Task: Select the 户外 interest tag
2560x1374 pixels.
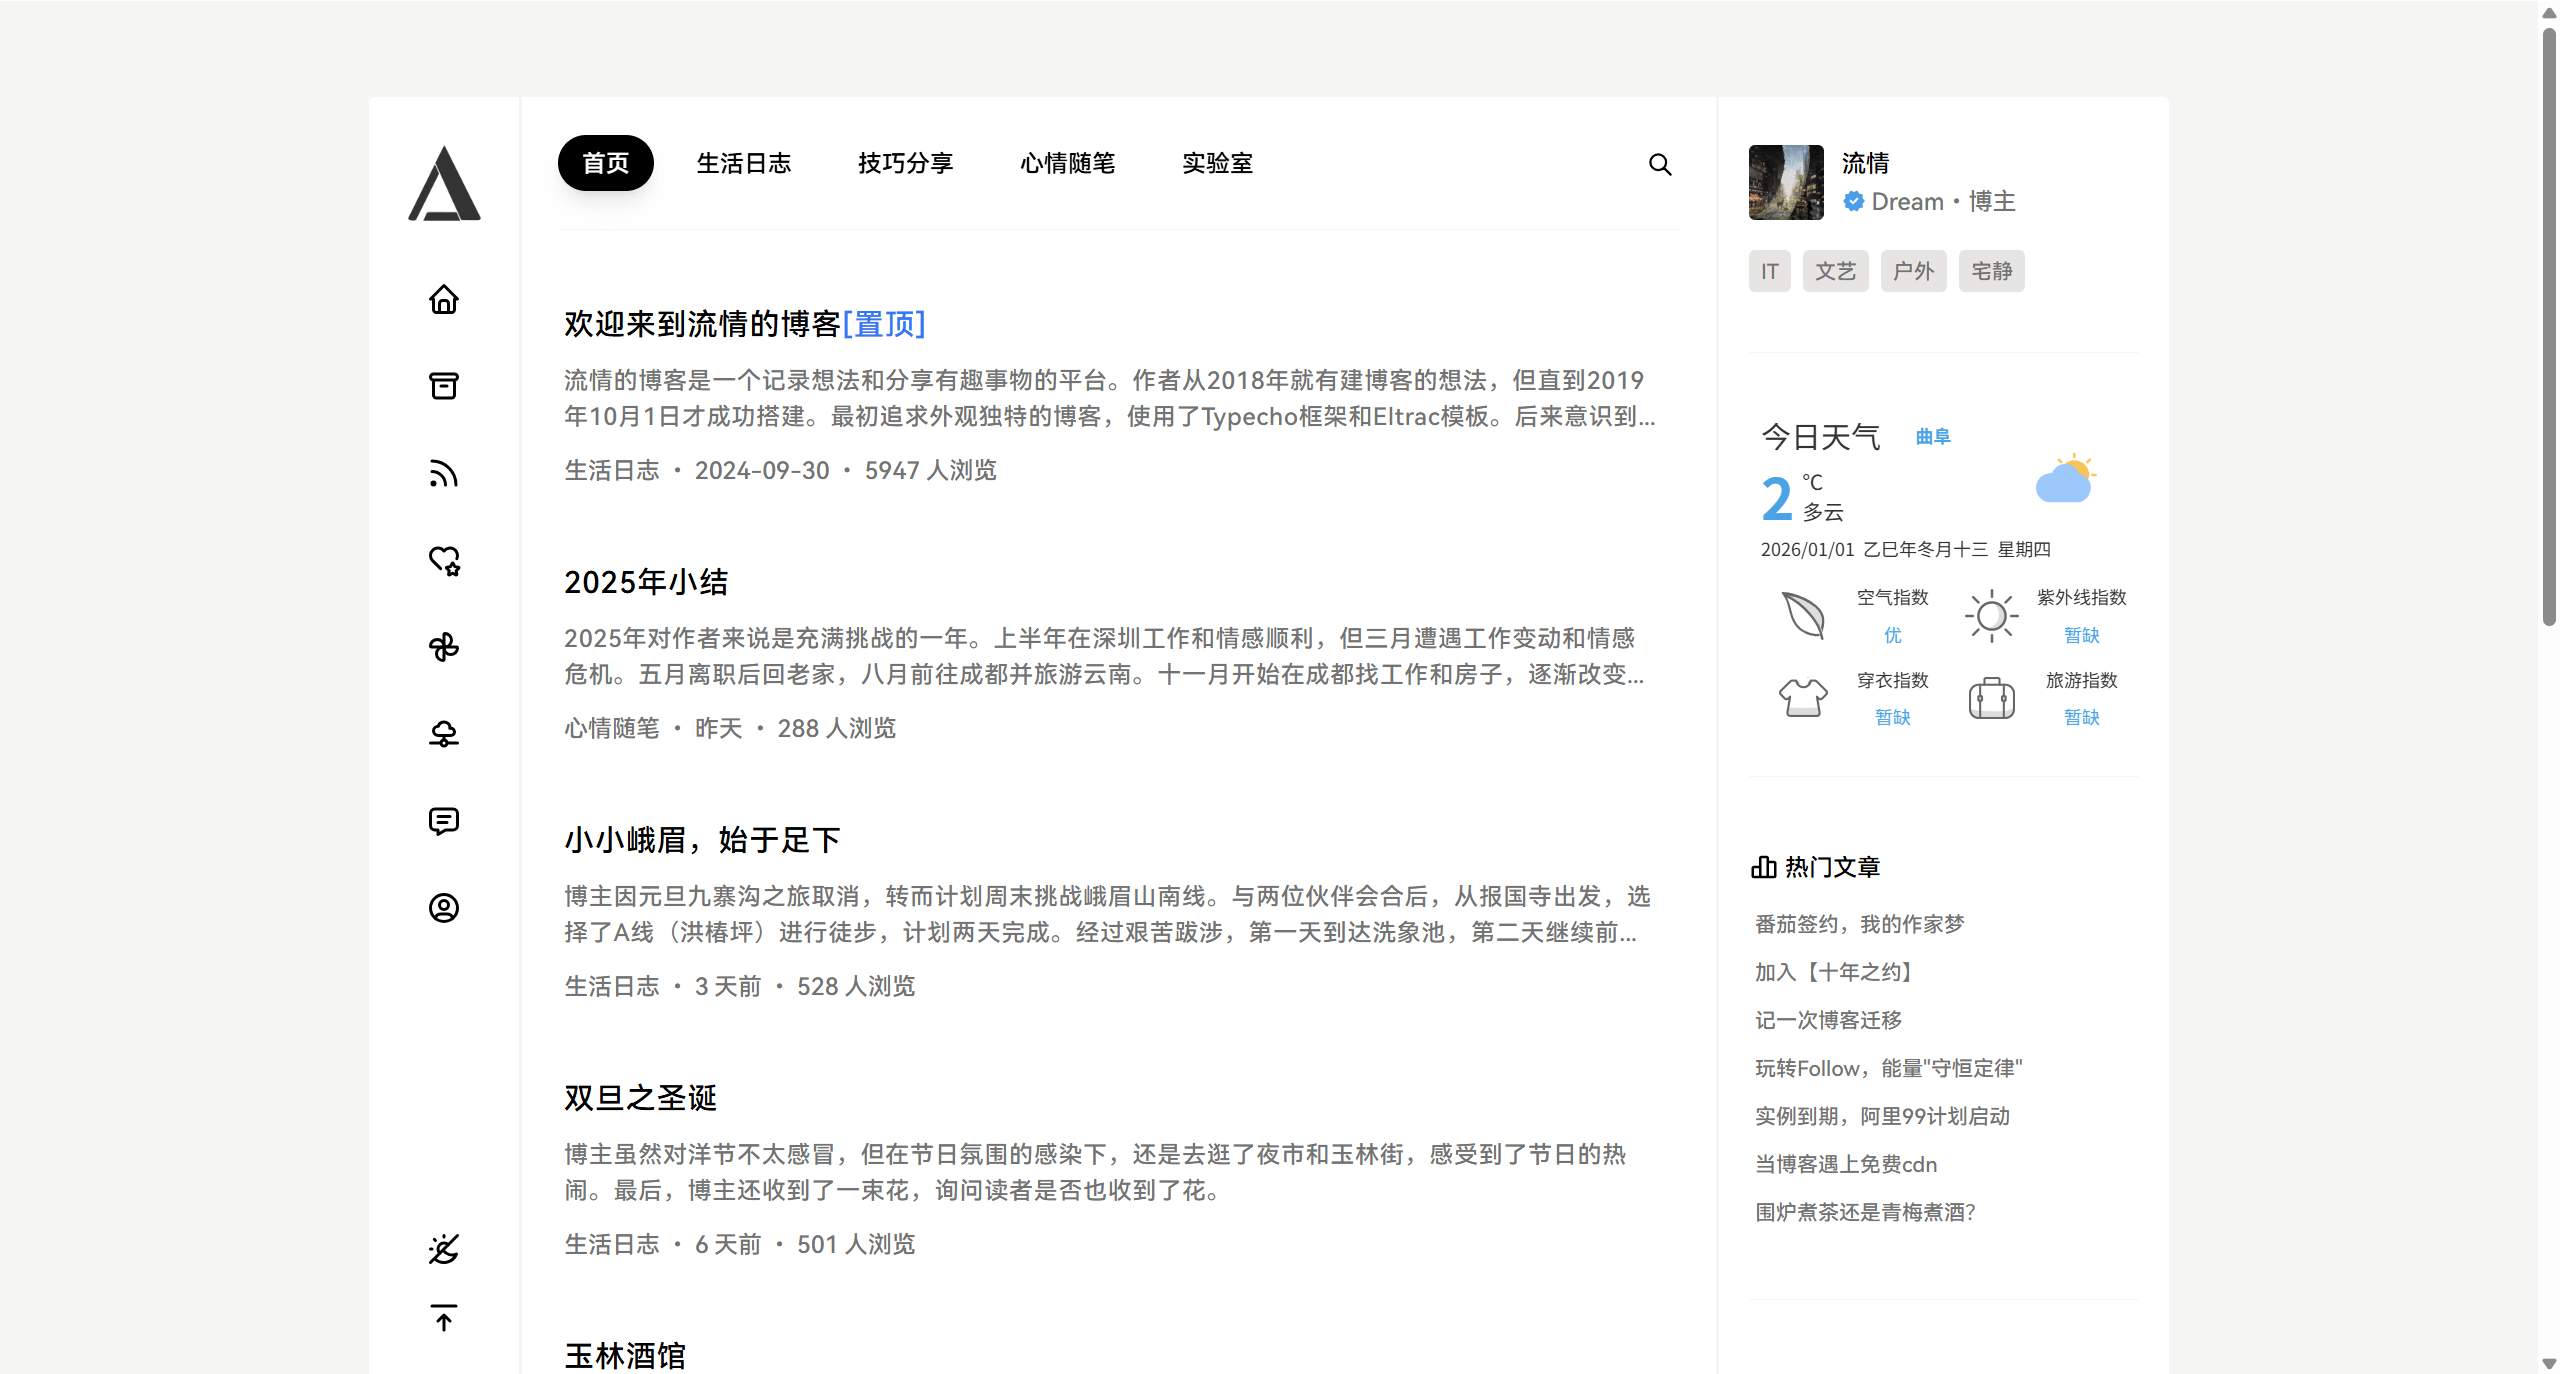Action: point(1913,270)
